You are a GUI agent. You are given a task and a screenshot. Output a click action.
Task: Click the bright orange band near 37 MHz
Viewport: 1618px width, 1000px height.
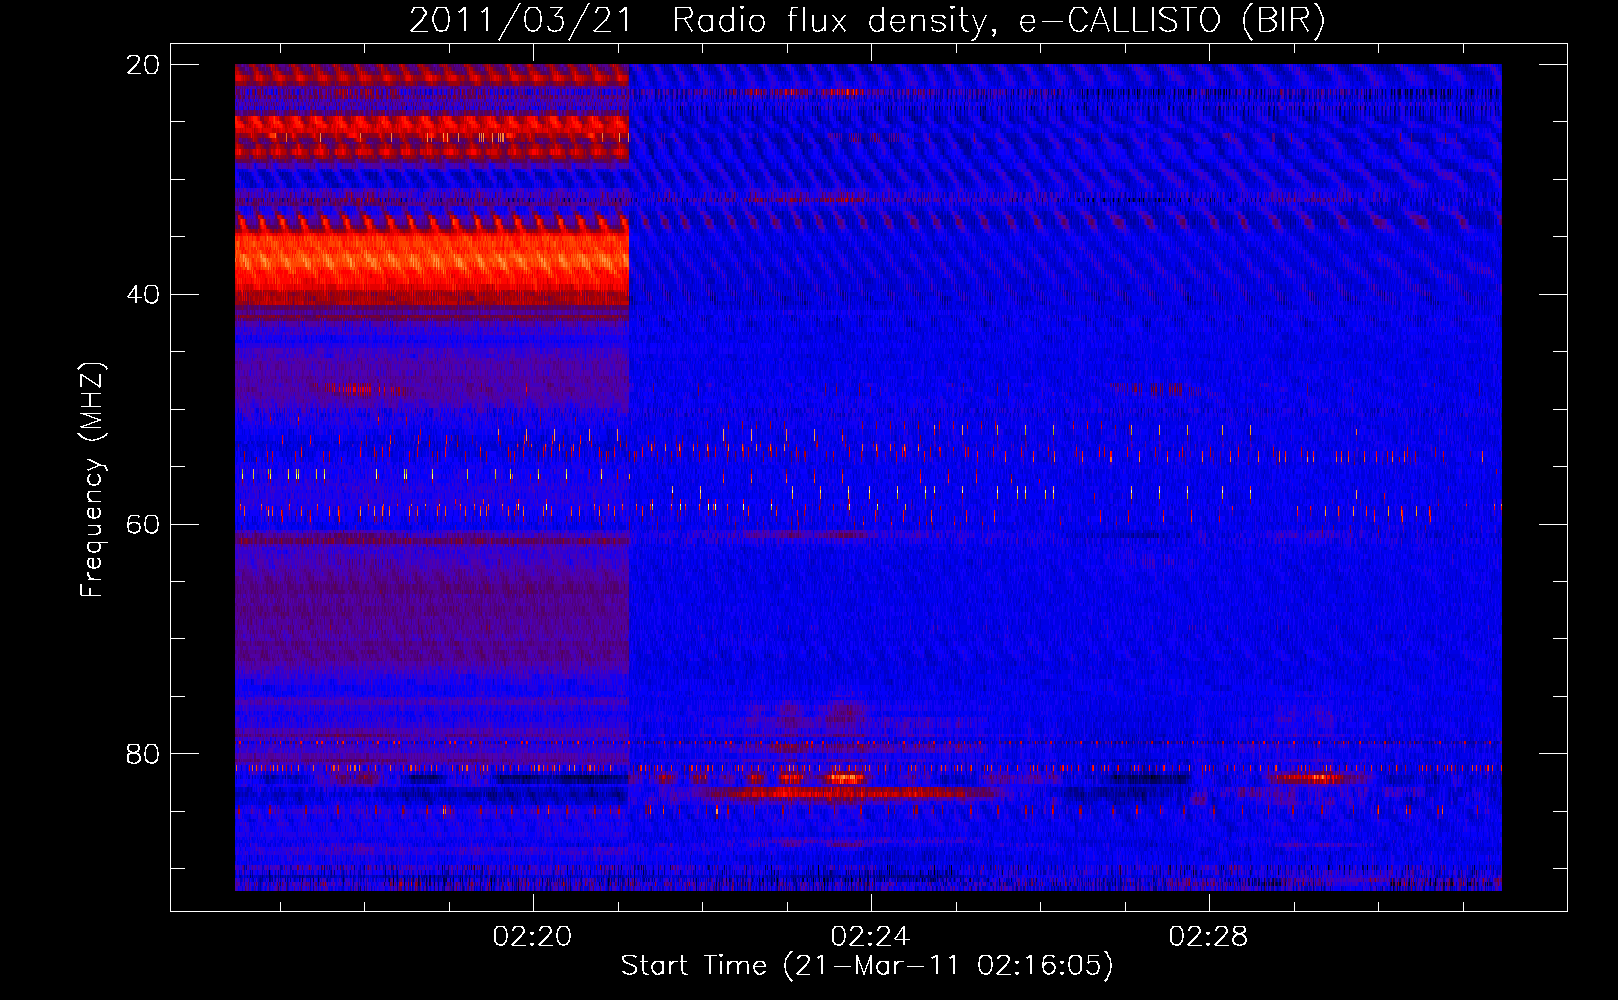pyautogui.click(x=432, y=262)
